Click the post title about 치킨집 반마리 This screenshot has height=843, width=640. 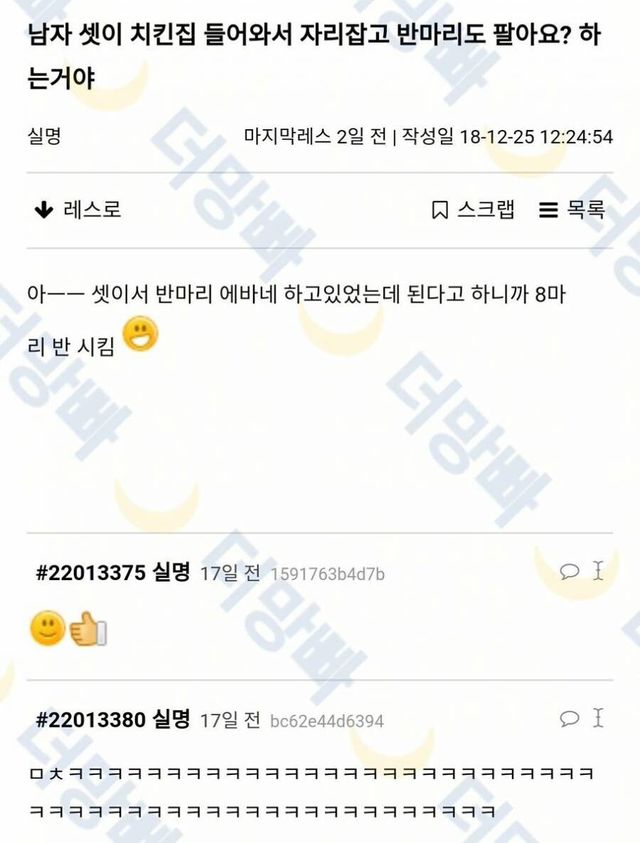(x=314, y=57)
